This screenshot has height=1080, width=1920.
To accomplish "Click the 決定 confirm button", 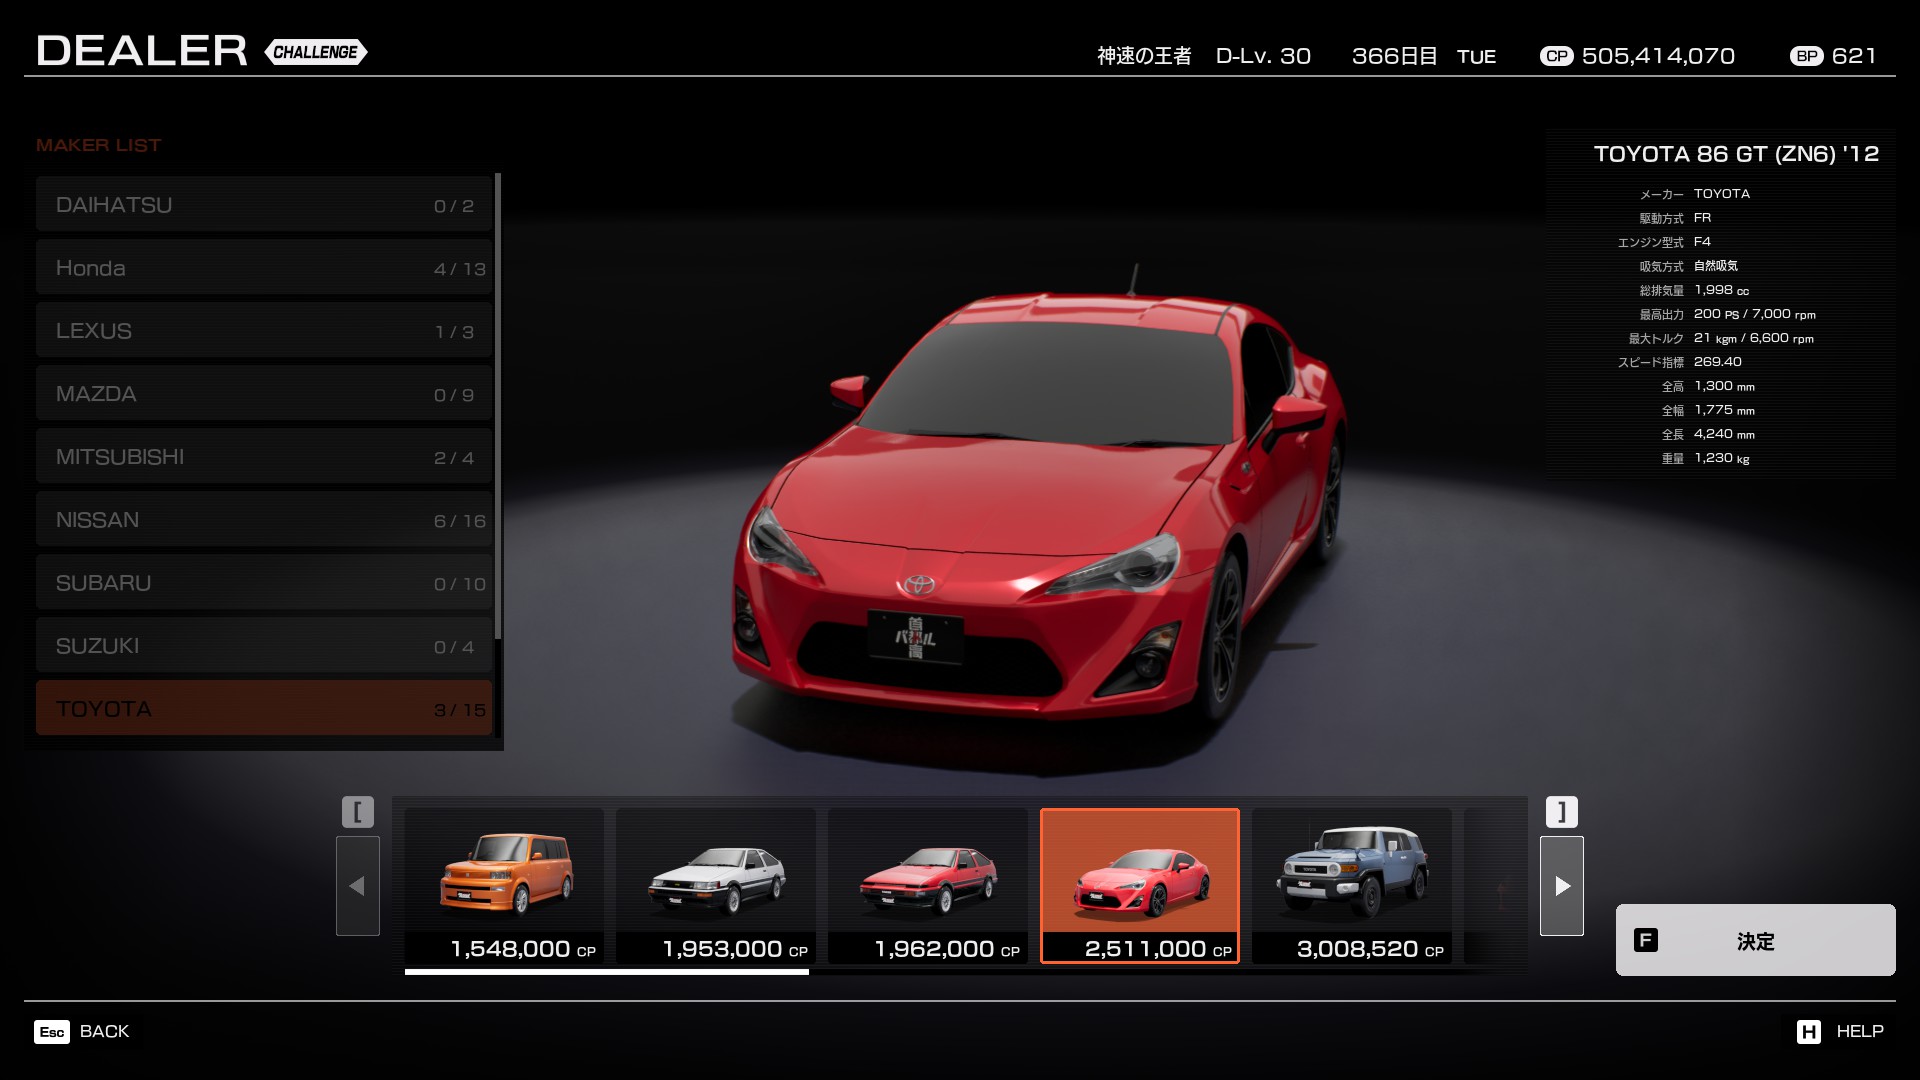I will point(1755,940).
